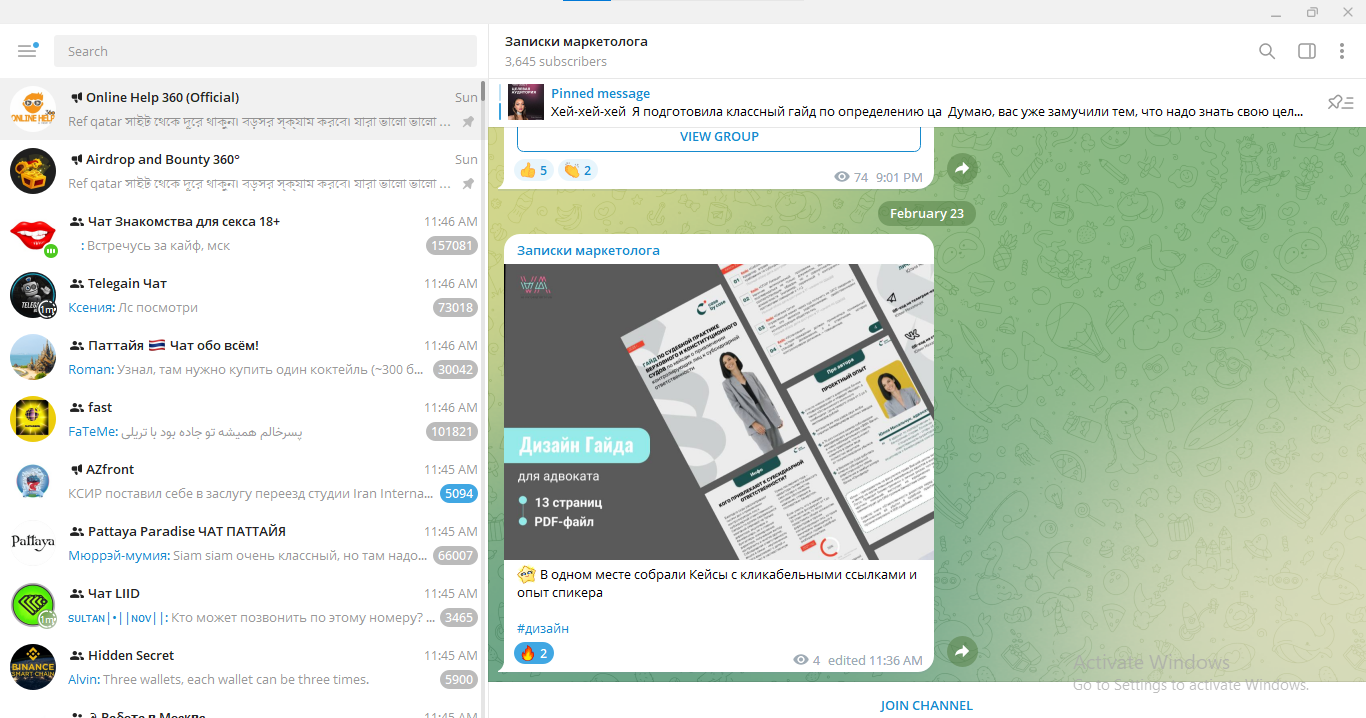The height and width of the screenshot is (718, 1366).
Task: Click the Чат LIID green avatar
Action: tap(33, 605)
